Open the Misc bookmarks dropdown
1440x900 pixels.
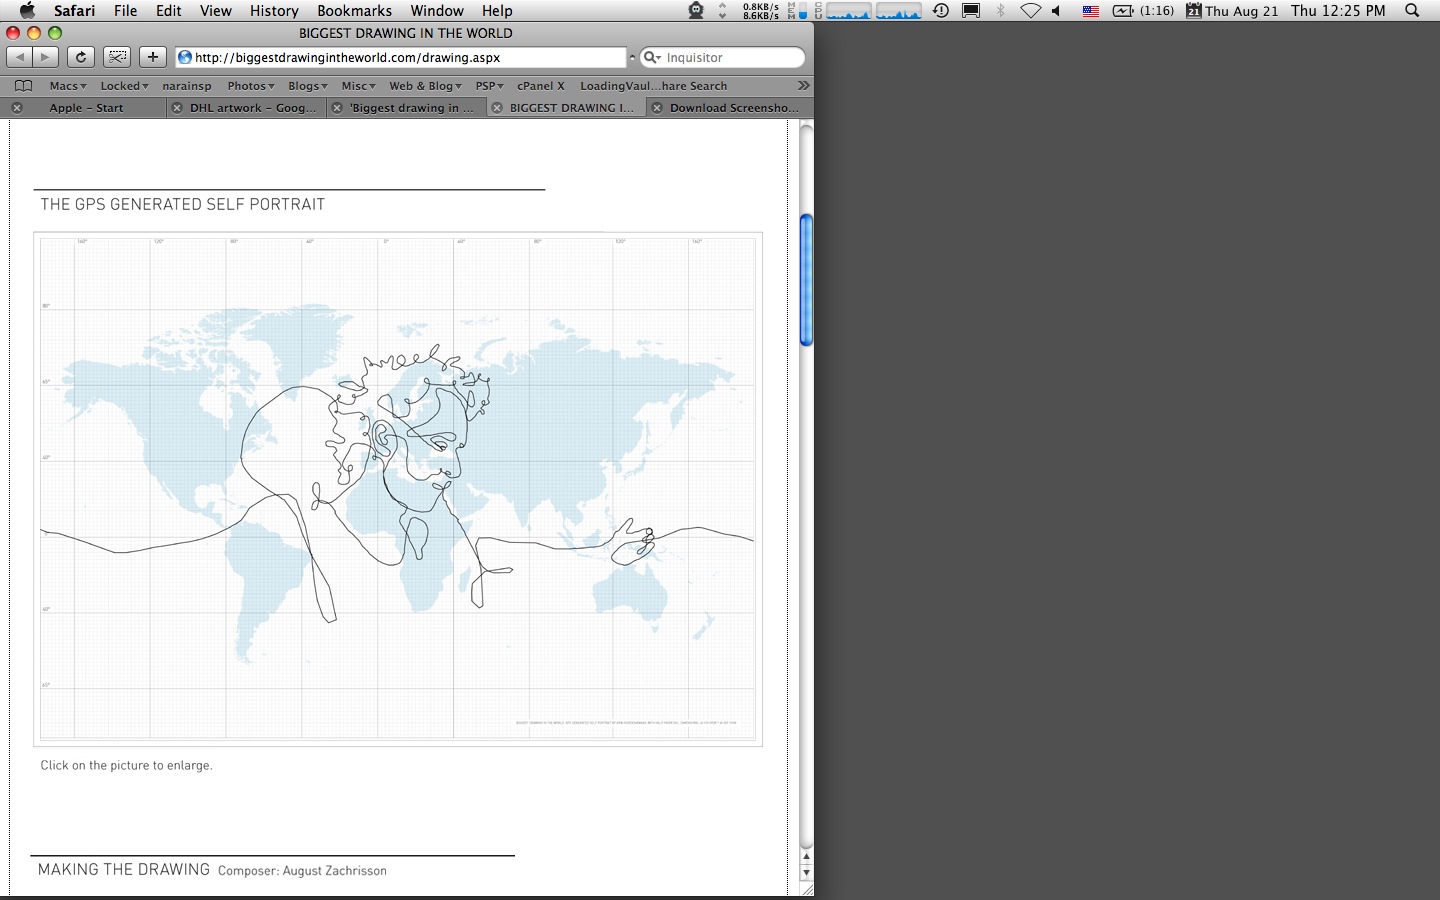coord(359,86)
